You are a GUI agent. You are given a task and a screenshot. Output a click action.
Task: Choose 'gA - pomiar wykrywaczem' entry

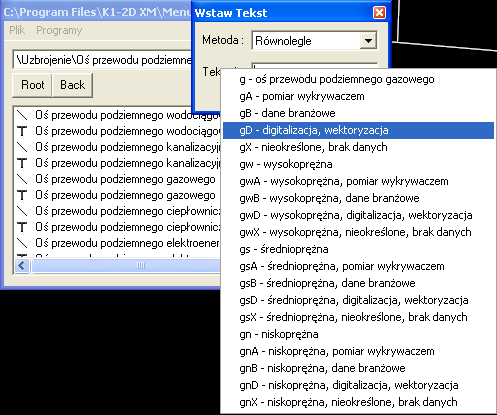[x=358, y=96]
